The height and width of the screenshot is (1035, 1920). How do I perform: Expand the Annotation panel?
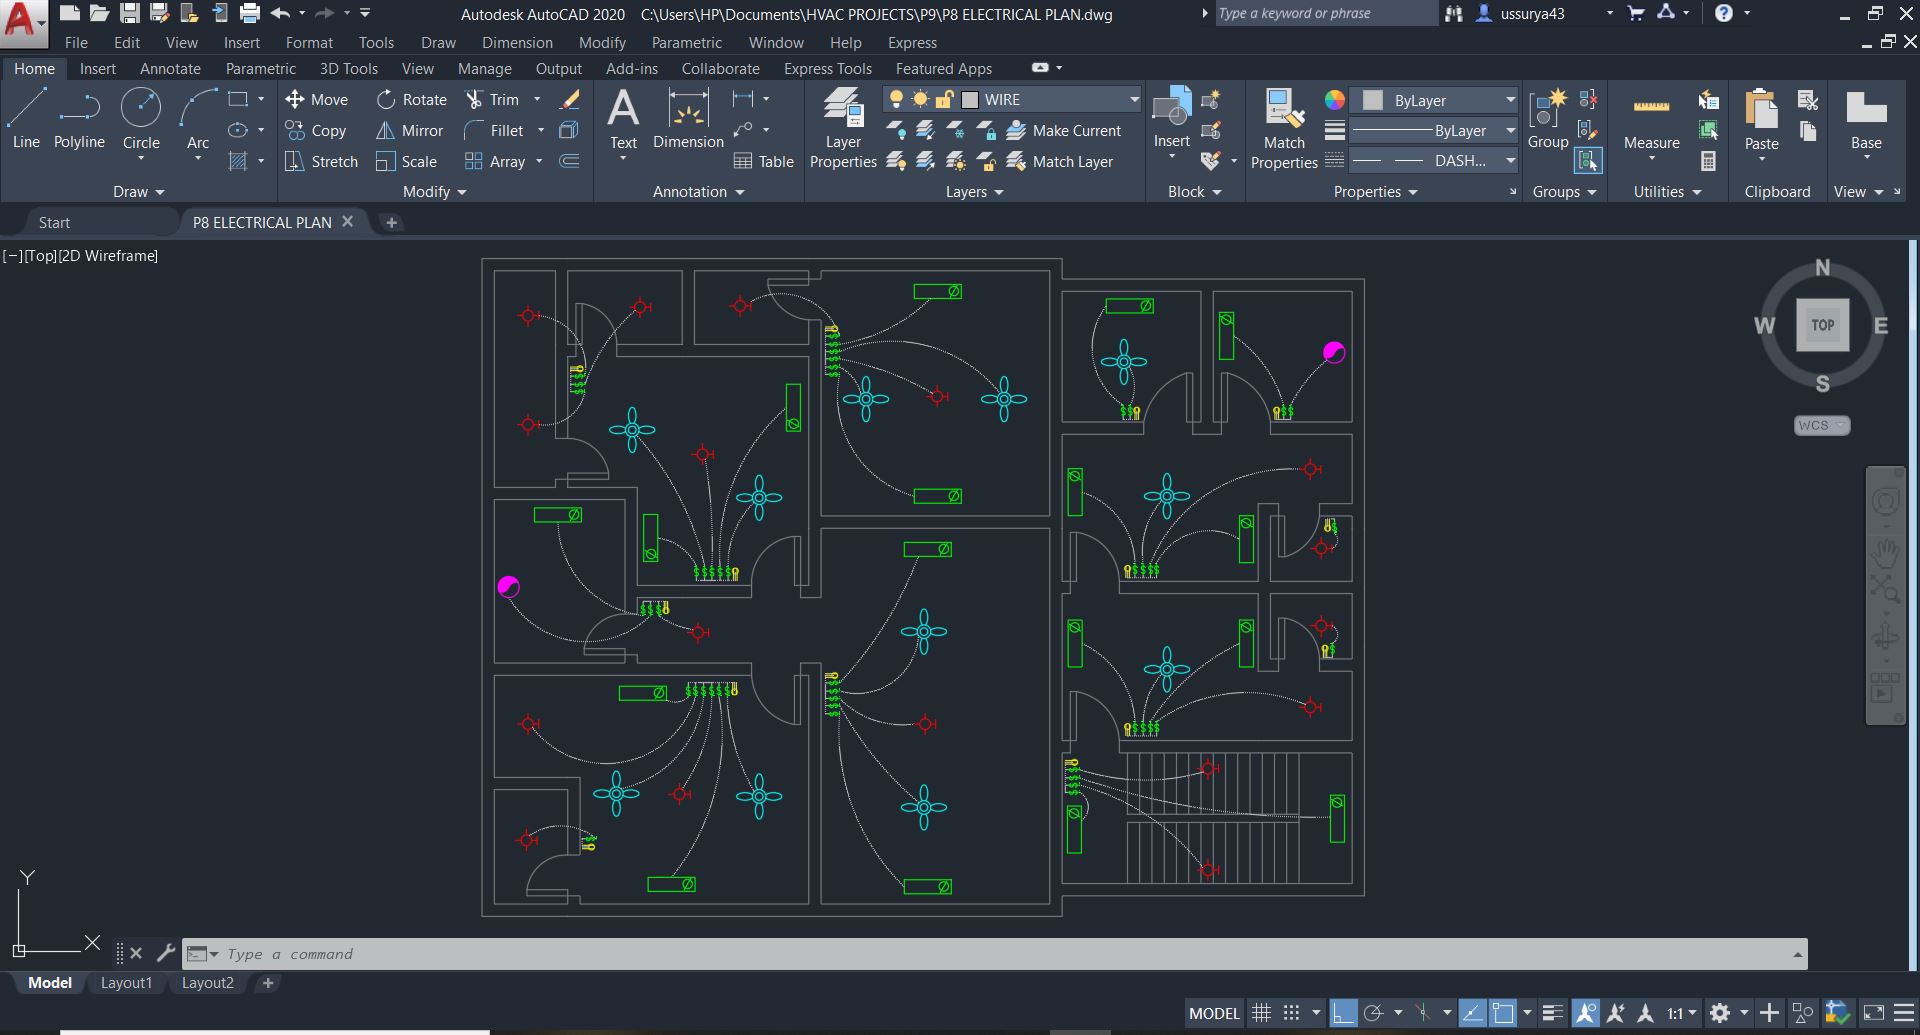click(x=699, y=192)
